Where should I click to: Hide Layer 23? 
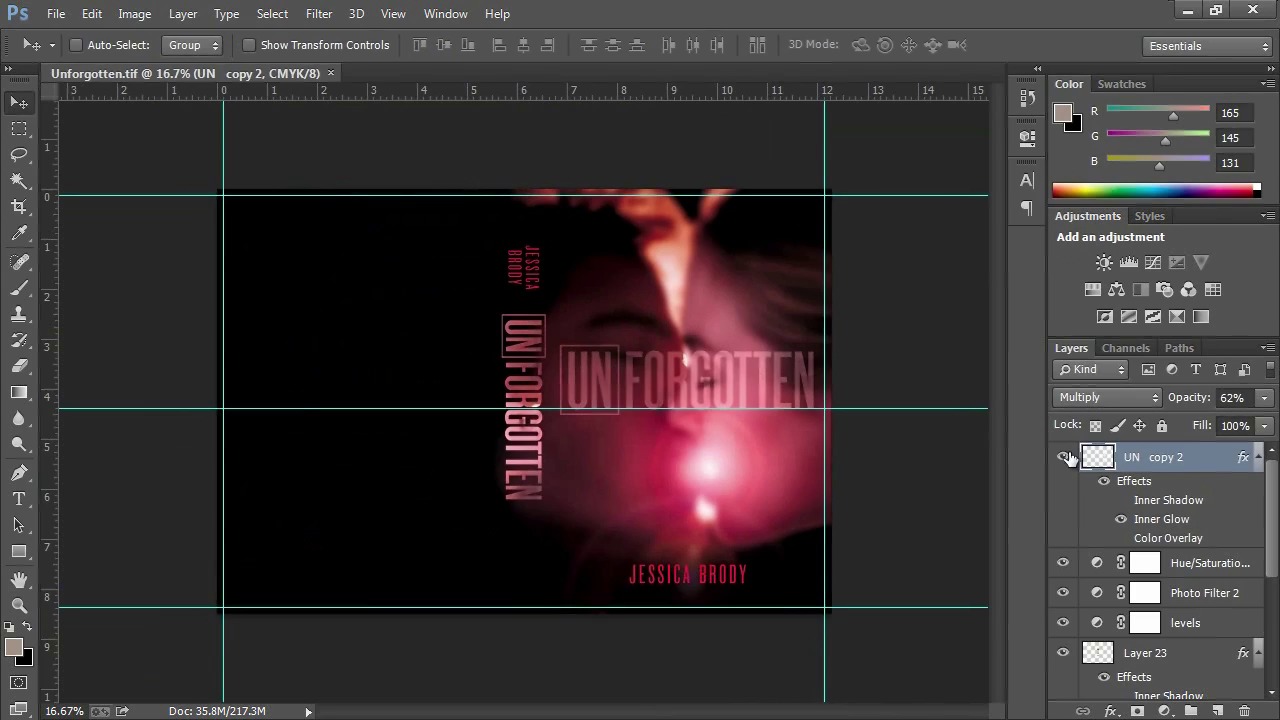1063,653
